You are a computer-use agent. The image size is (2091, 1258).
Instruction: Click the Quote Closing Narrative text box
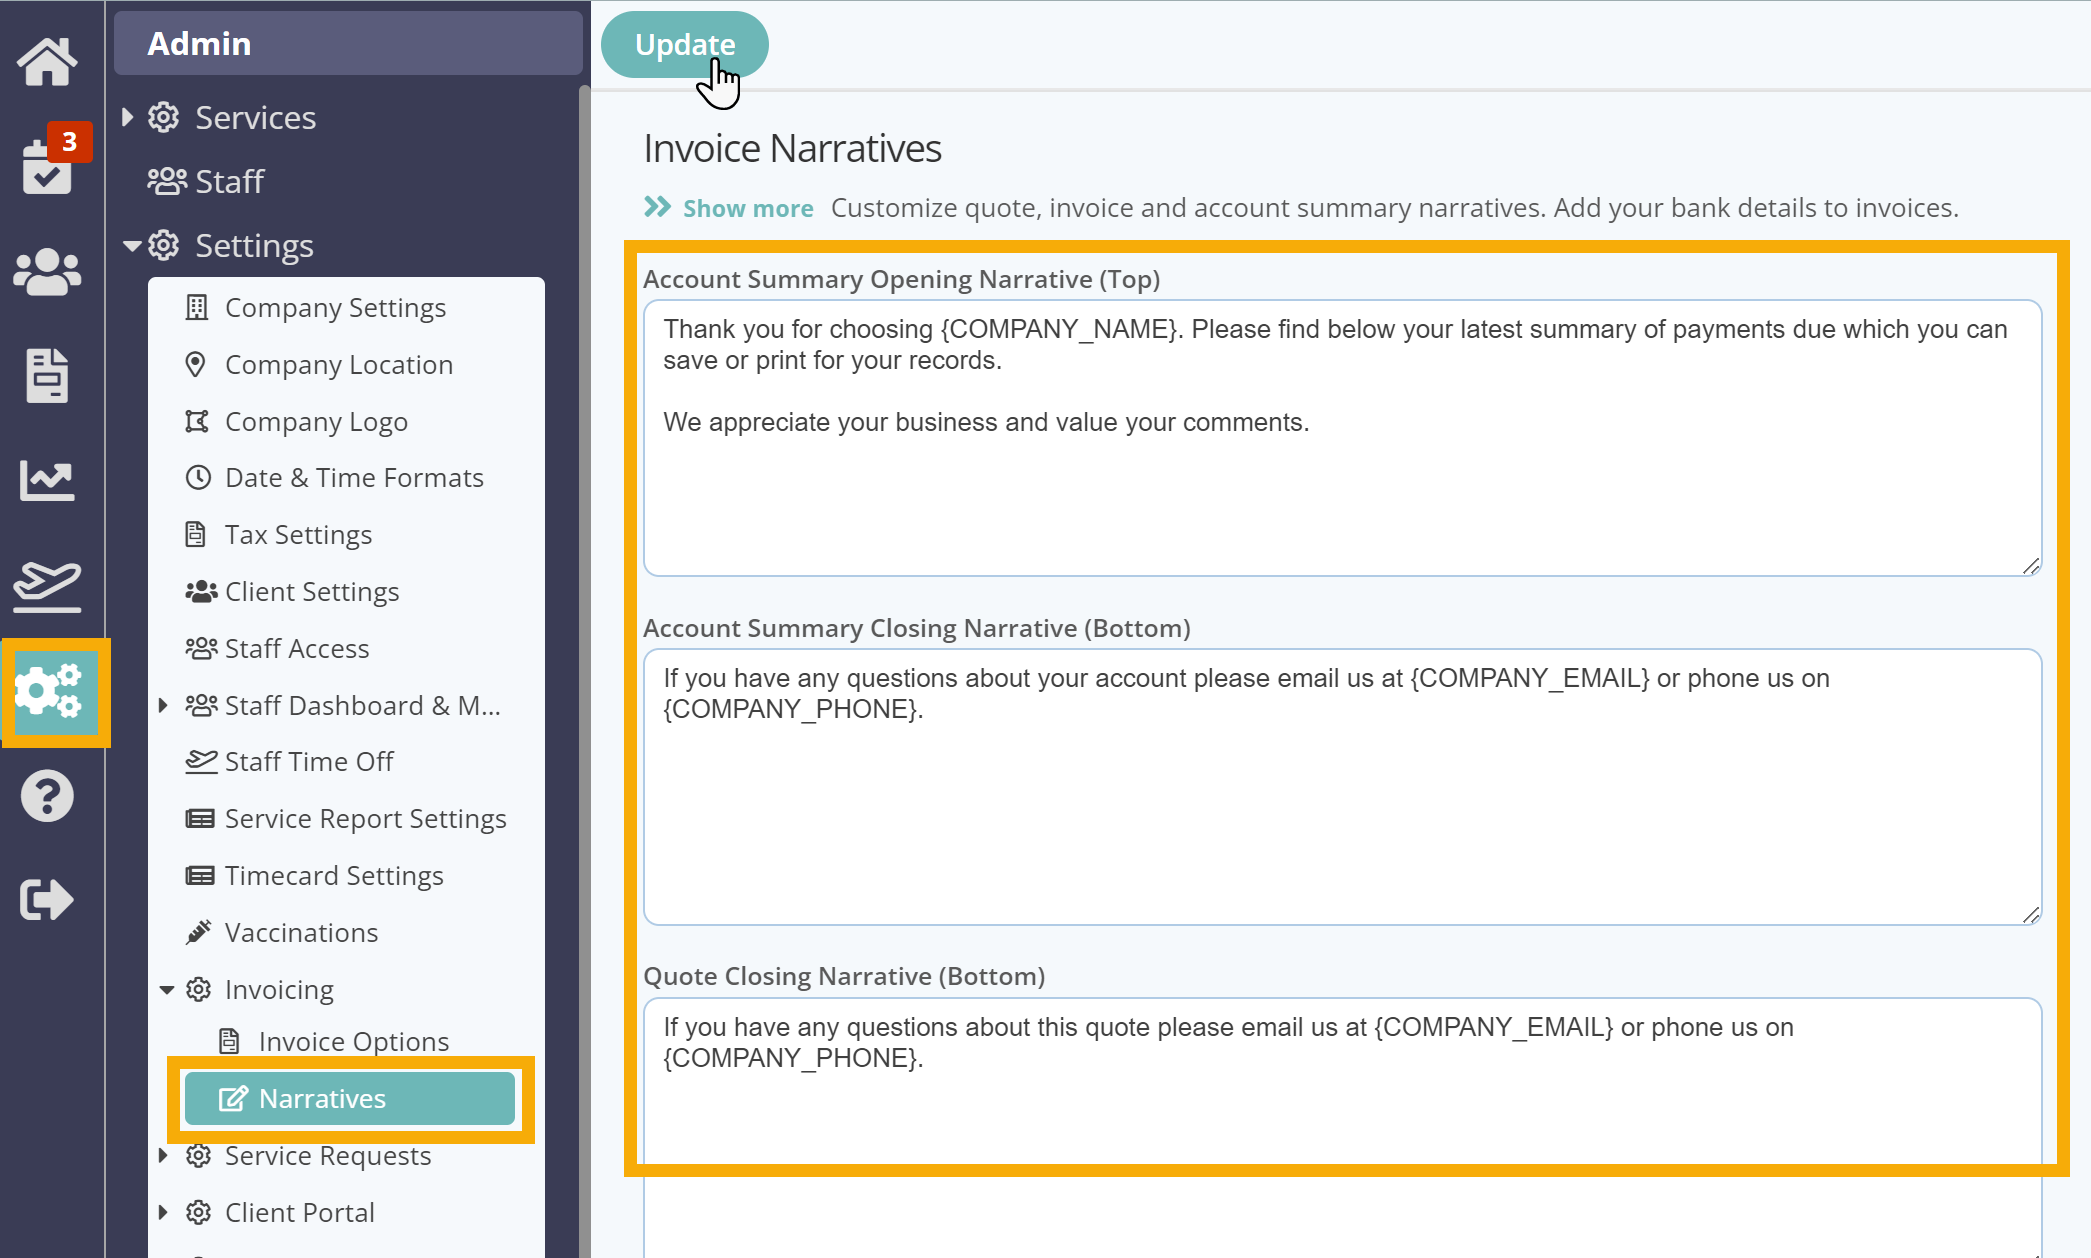coord(1342,1128)
